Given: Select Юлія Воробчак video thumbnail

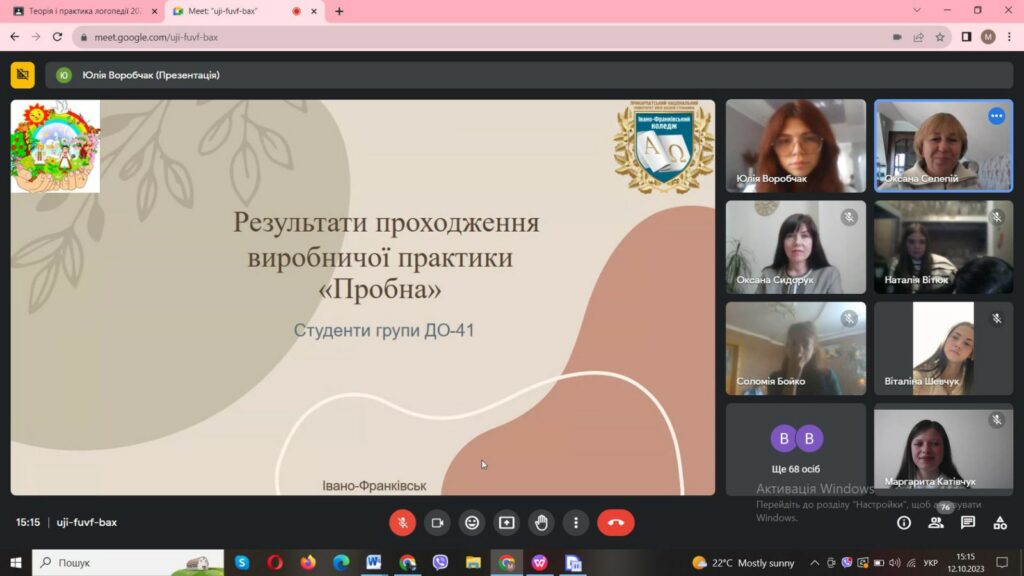Looking at the screenshot, I should (x=796, y=145).
